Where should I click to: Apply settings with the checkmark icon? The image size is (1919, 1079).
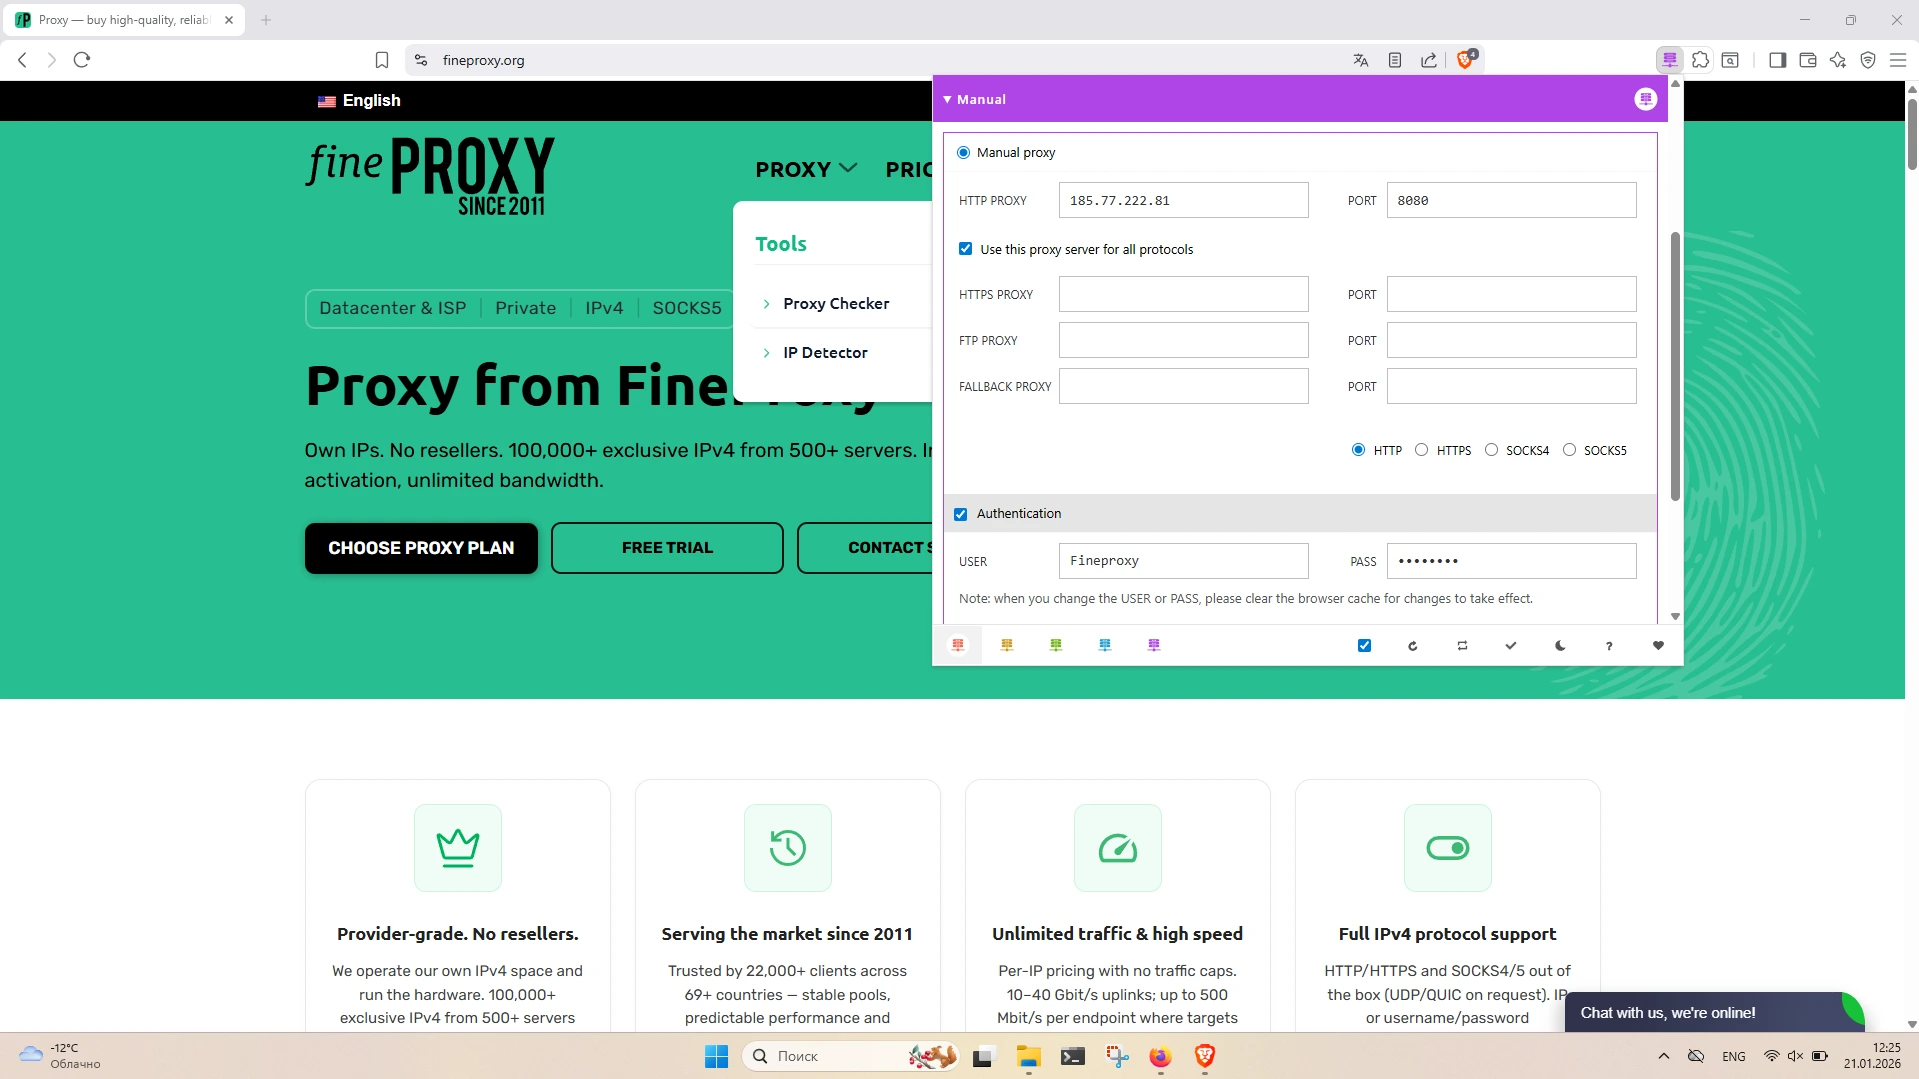(x=1511, y=646)
